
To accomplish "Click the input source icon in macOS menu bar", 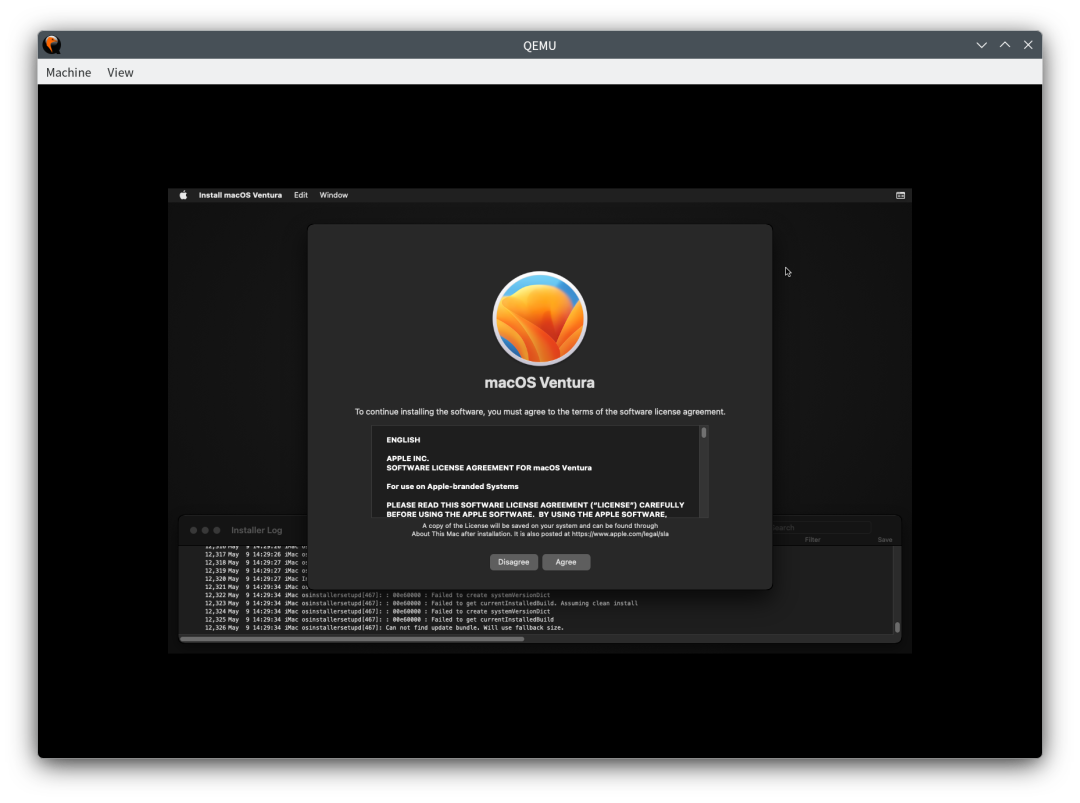I will click(900, 196).
